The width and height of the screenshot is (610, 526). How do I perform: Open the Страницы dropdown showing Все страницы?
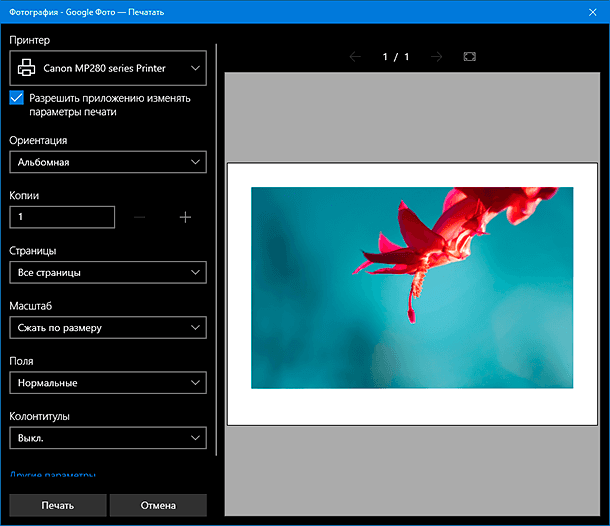point(108,272)
